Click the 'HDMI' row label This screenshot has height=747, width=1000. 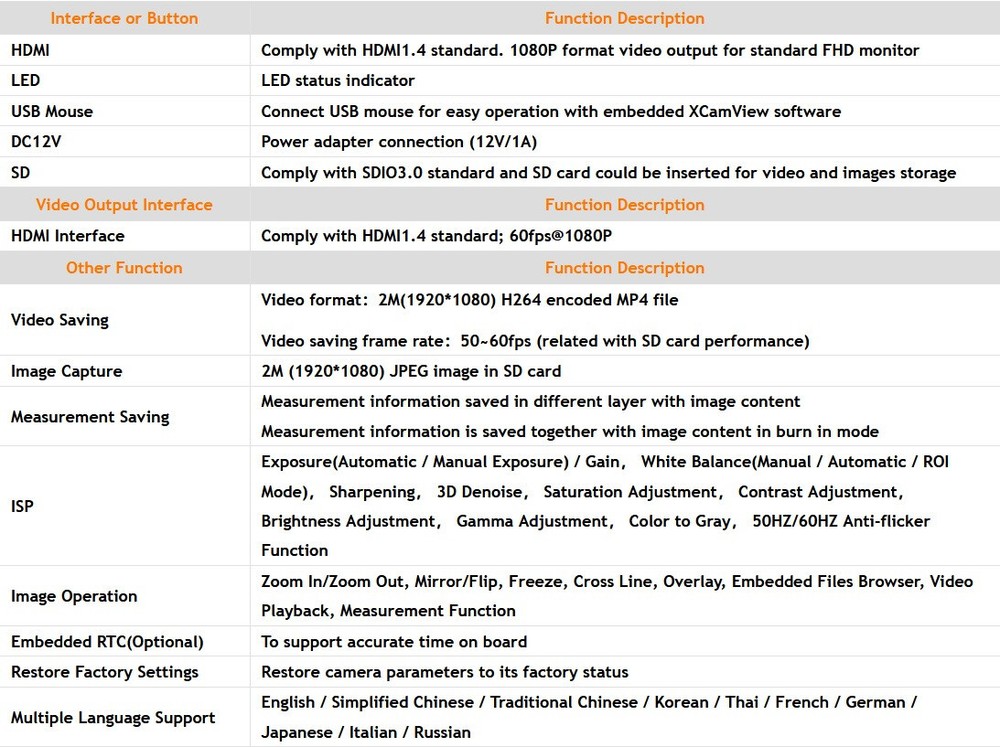coord(30,50)
